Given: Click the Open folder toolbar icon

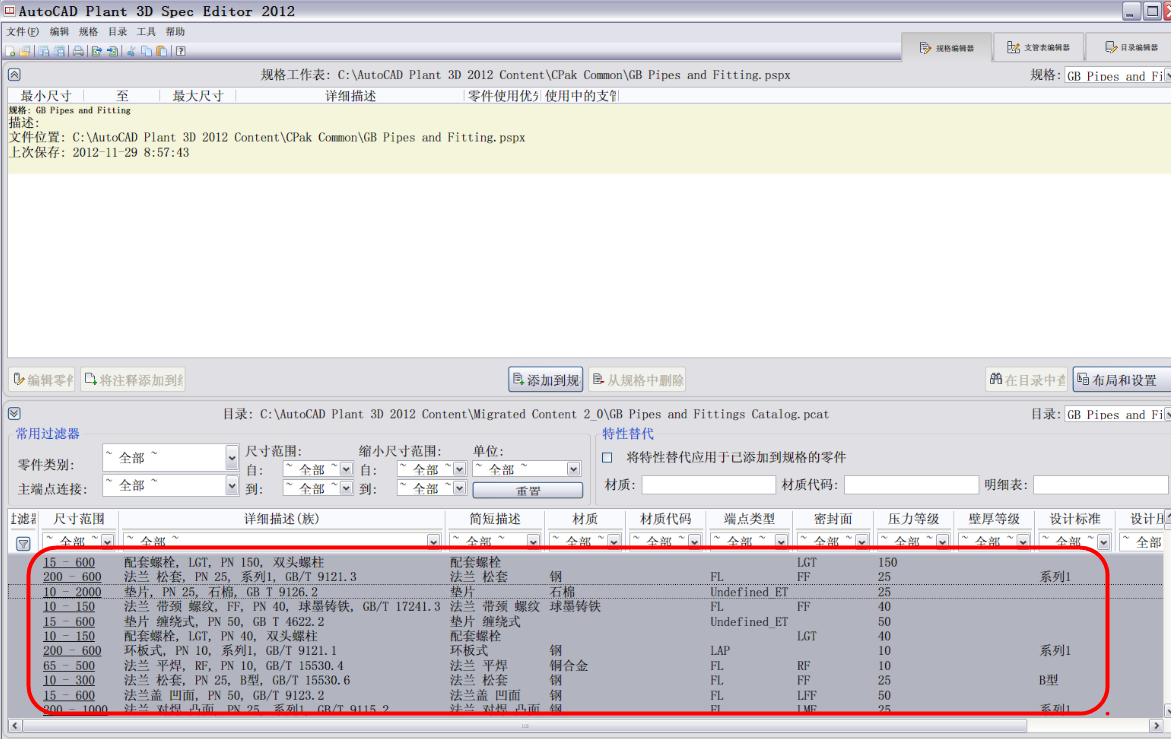Looking at the screenshot, I should tap(25, 51).
